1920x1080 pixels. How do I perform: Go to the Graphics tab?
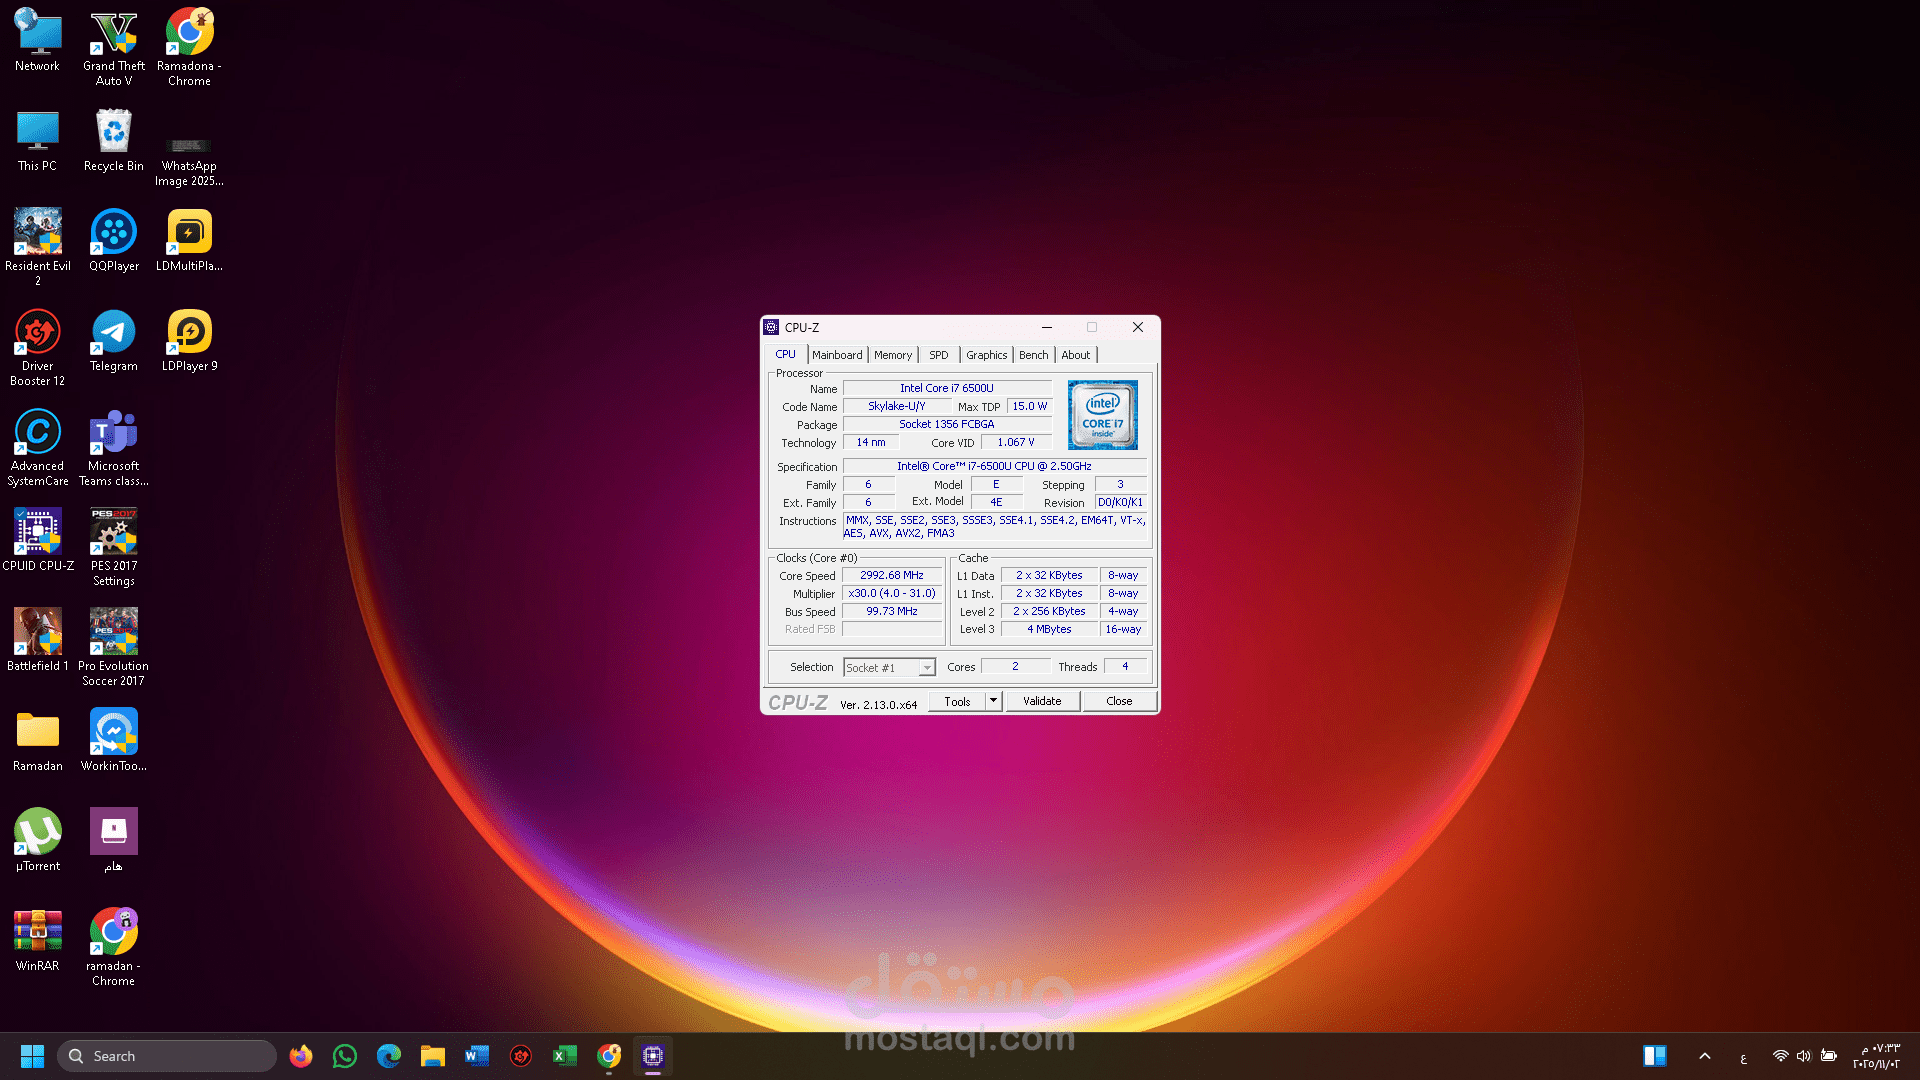[x=986, y=355]
